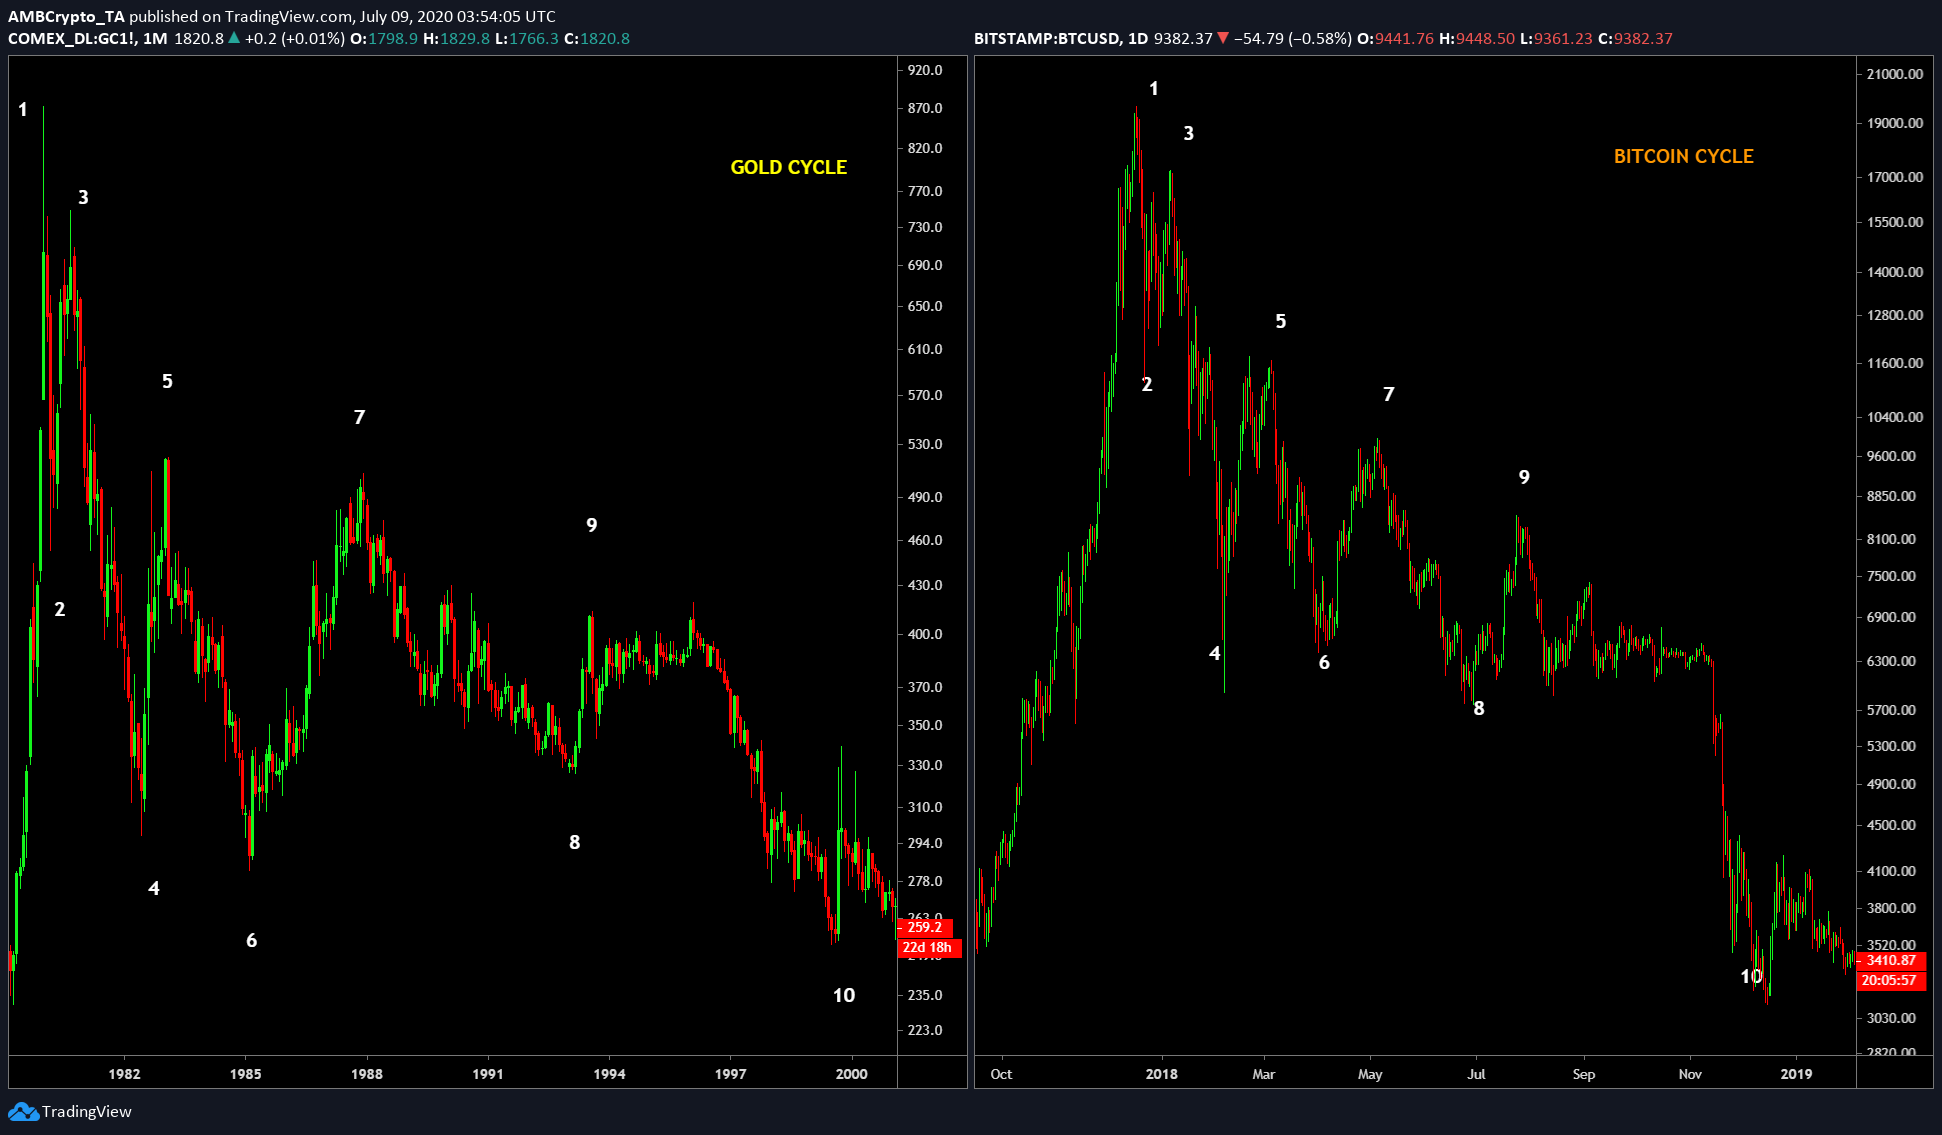This screenshot has height=1135, width=1942.
Task: Click wave label 1 on the gold chart
Action: [x=23, y=109]
